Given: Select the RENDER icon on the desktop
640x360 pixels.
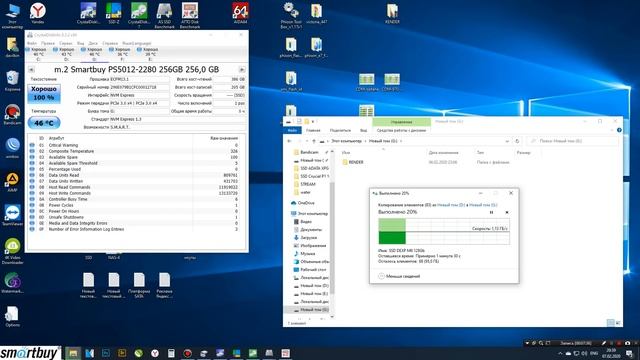Looking at the screenshot, I should (392, 13).
